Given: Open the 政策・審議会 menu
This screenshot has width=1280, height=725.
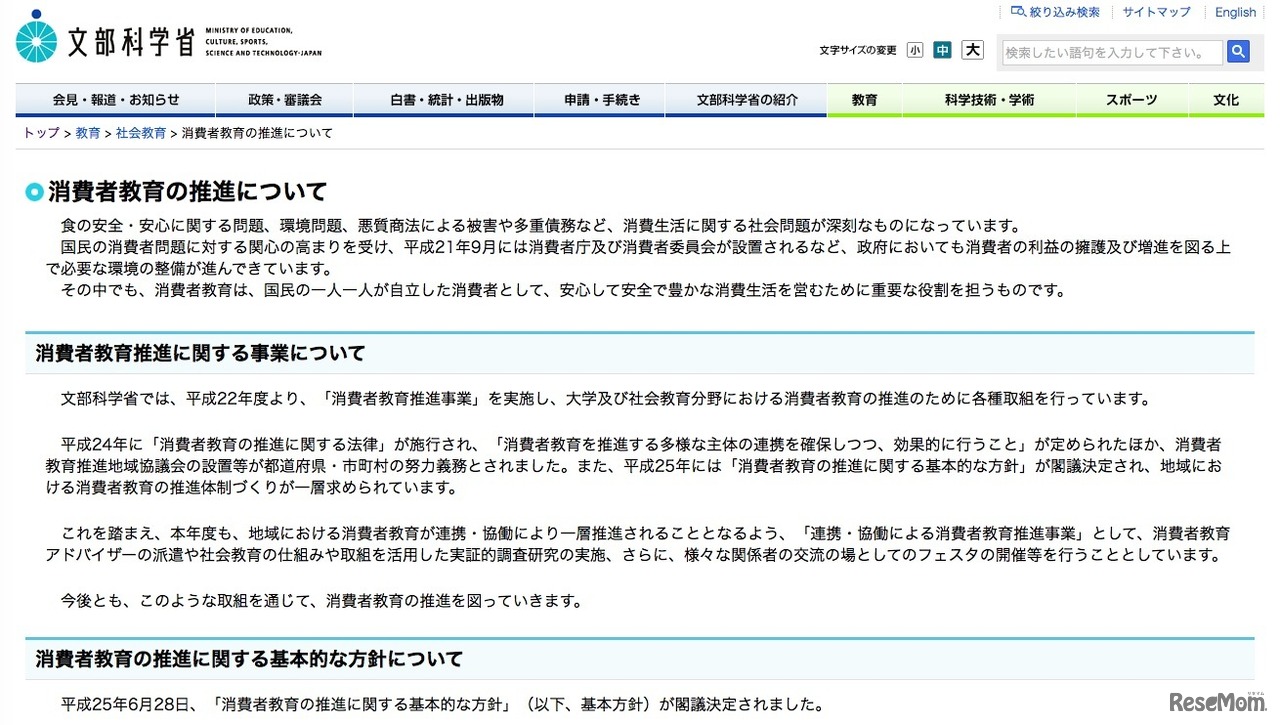Looking at the screenshot, I should pyautogui.click(x=285, y=100).
